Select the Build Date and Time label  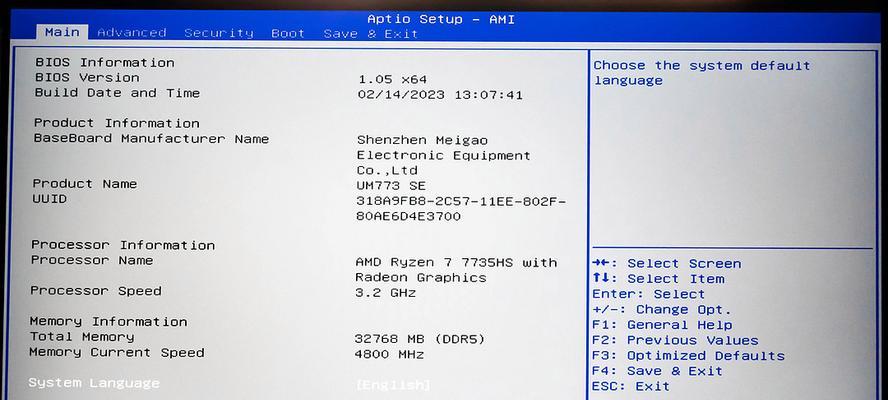click(117, 93)
